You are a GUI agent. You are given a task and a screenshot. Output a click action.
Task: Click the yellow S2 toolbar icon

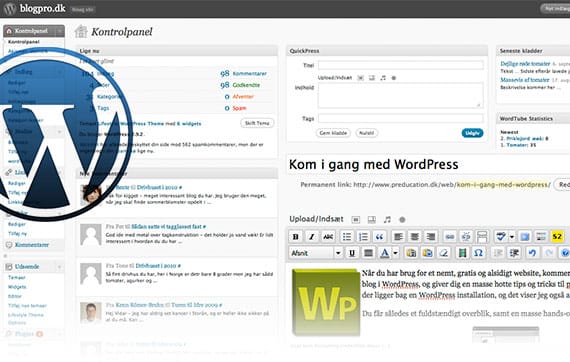click(557, 237)
